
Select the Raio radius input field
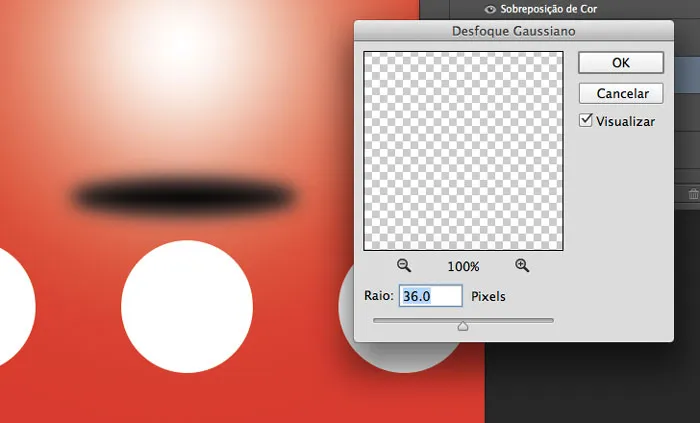pos(430,296)
